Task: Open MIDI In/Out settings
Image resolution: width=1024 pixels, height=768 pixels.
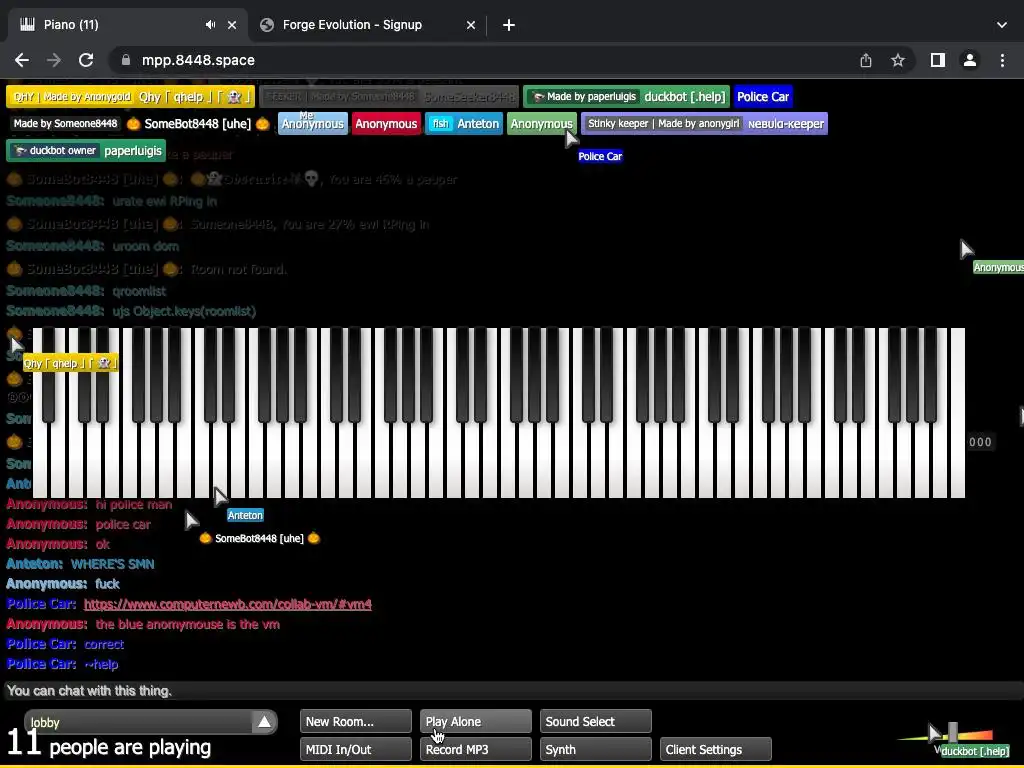Action: coord(356,750)
